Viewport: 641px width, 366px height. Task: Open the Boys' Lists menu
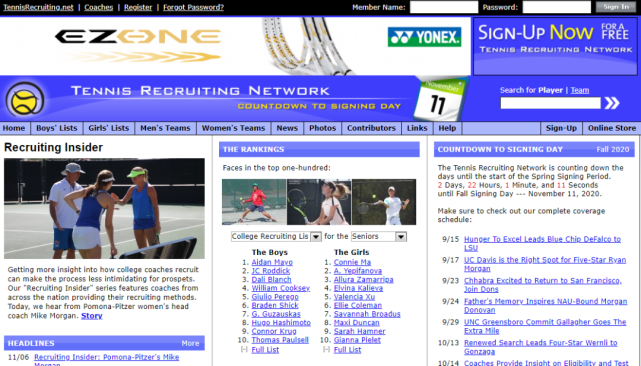56,128
